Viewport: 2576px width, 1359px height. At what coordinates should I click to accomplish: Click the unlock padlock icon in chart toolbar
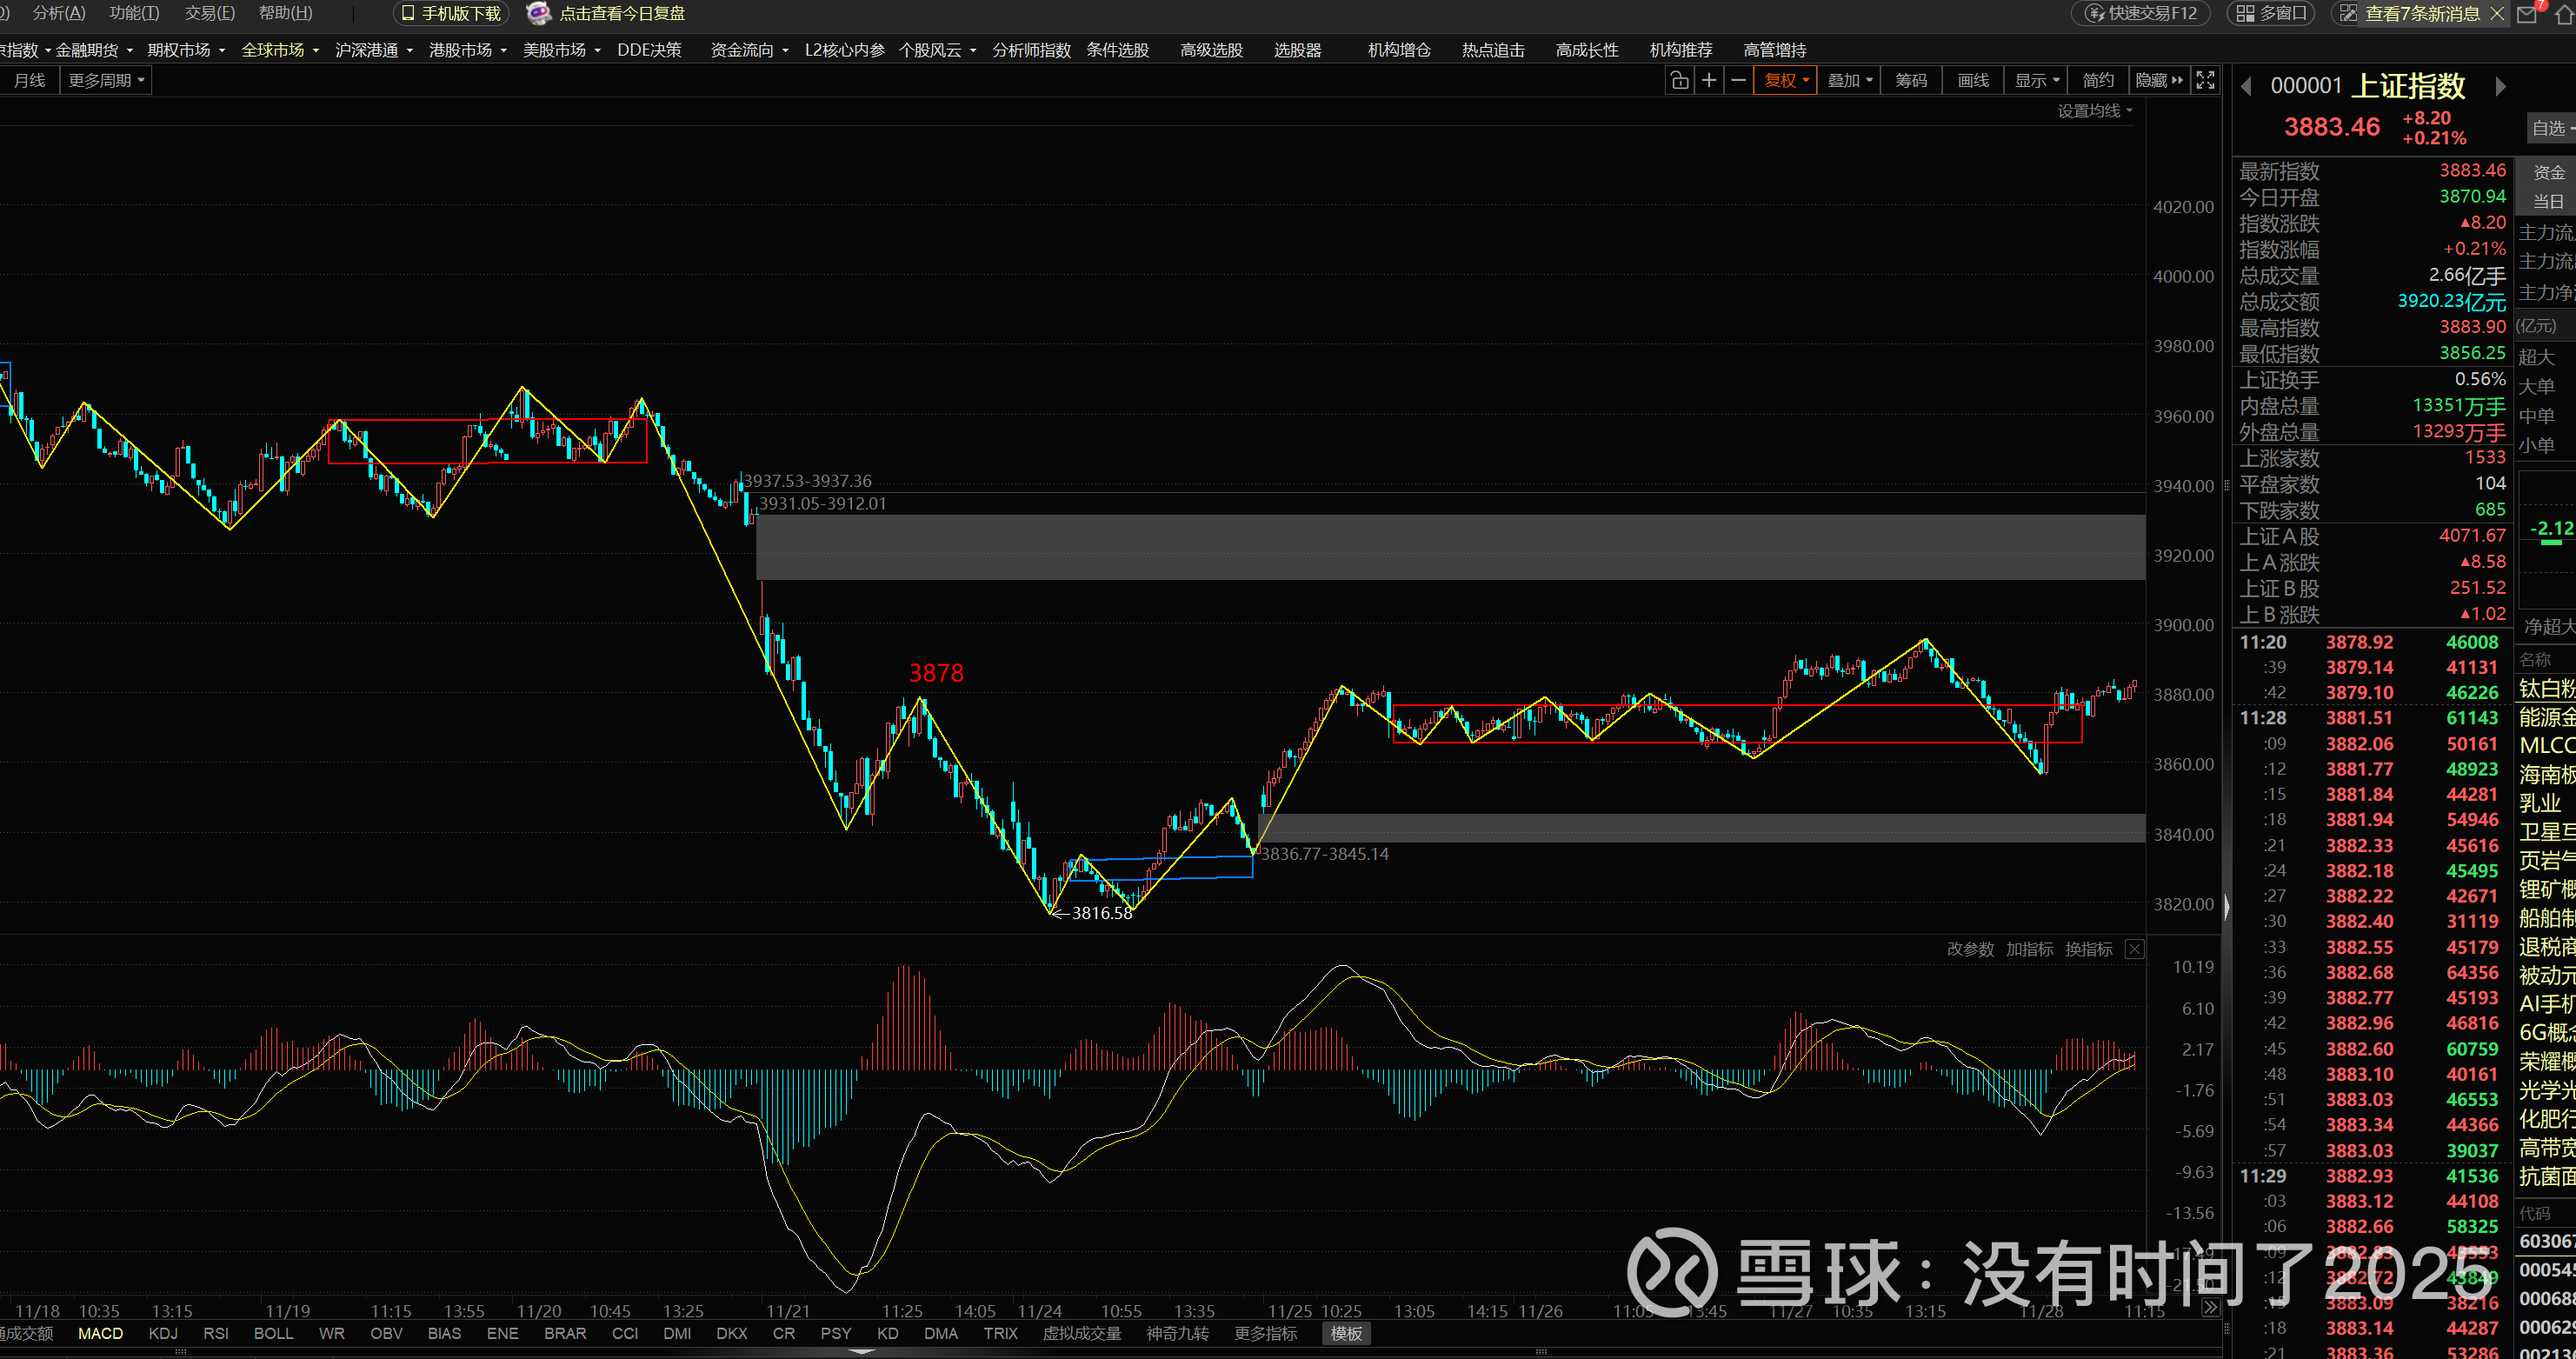point(1679,81)
